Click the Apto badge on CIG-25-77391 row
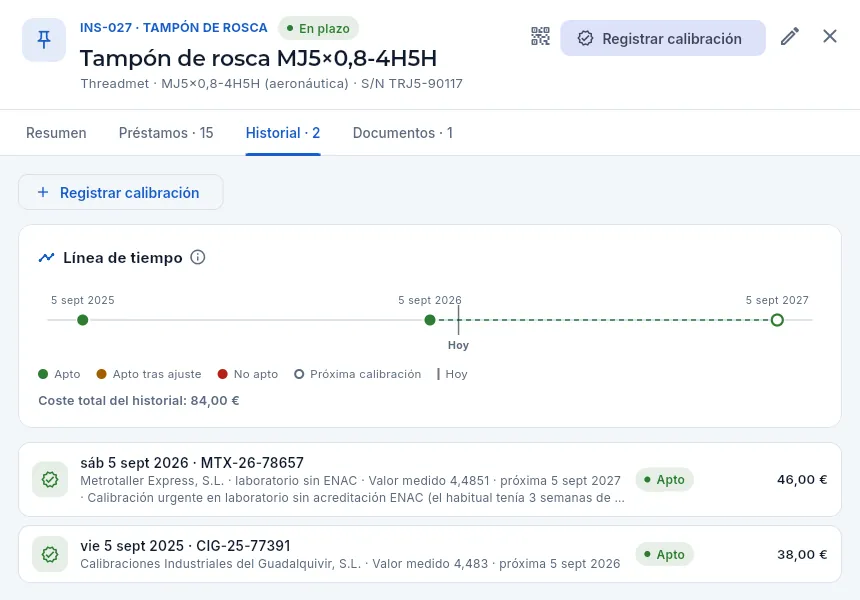Screen dimensions: 860x600 tap(665, 554)
